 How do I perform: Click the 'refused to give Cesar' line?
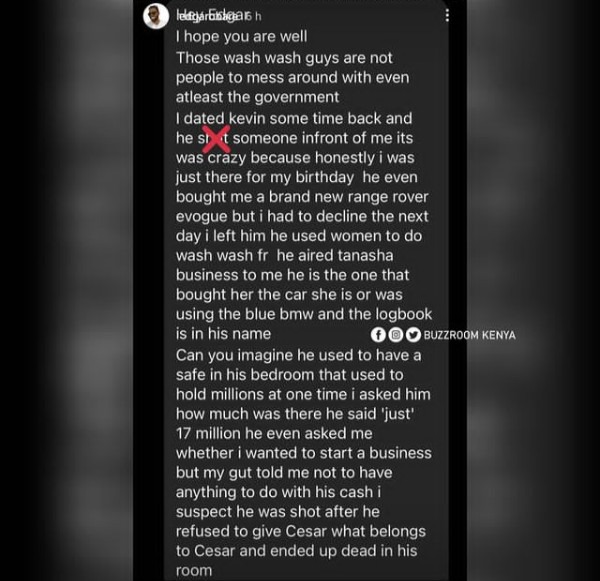[x=301, y=532]
